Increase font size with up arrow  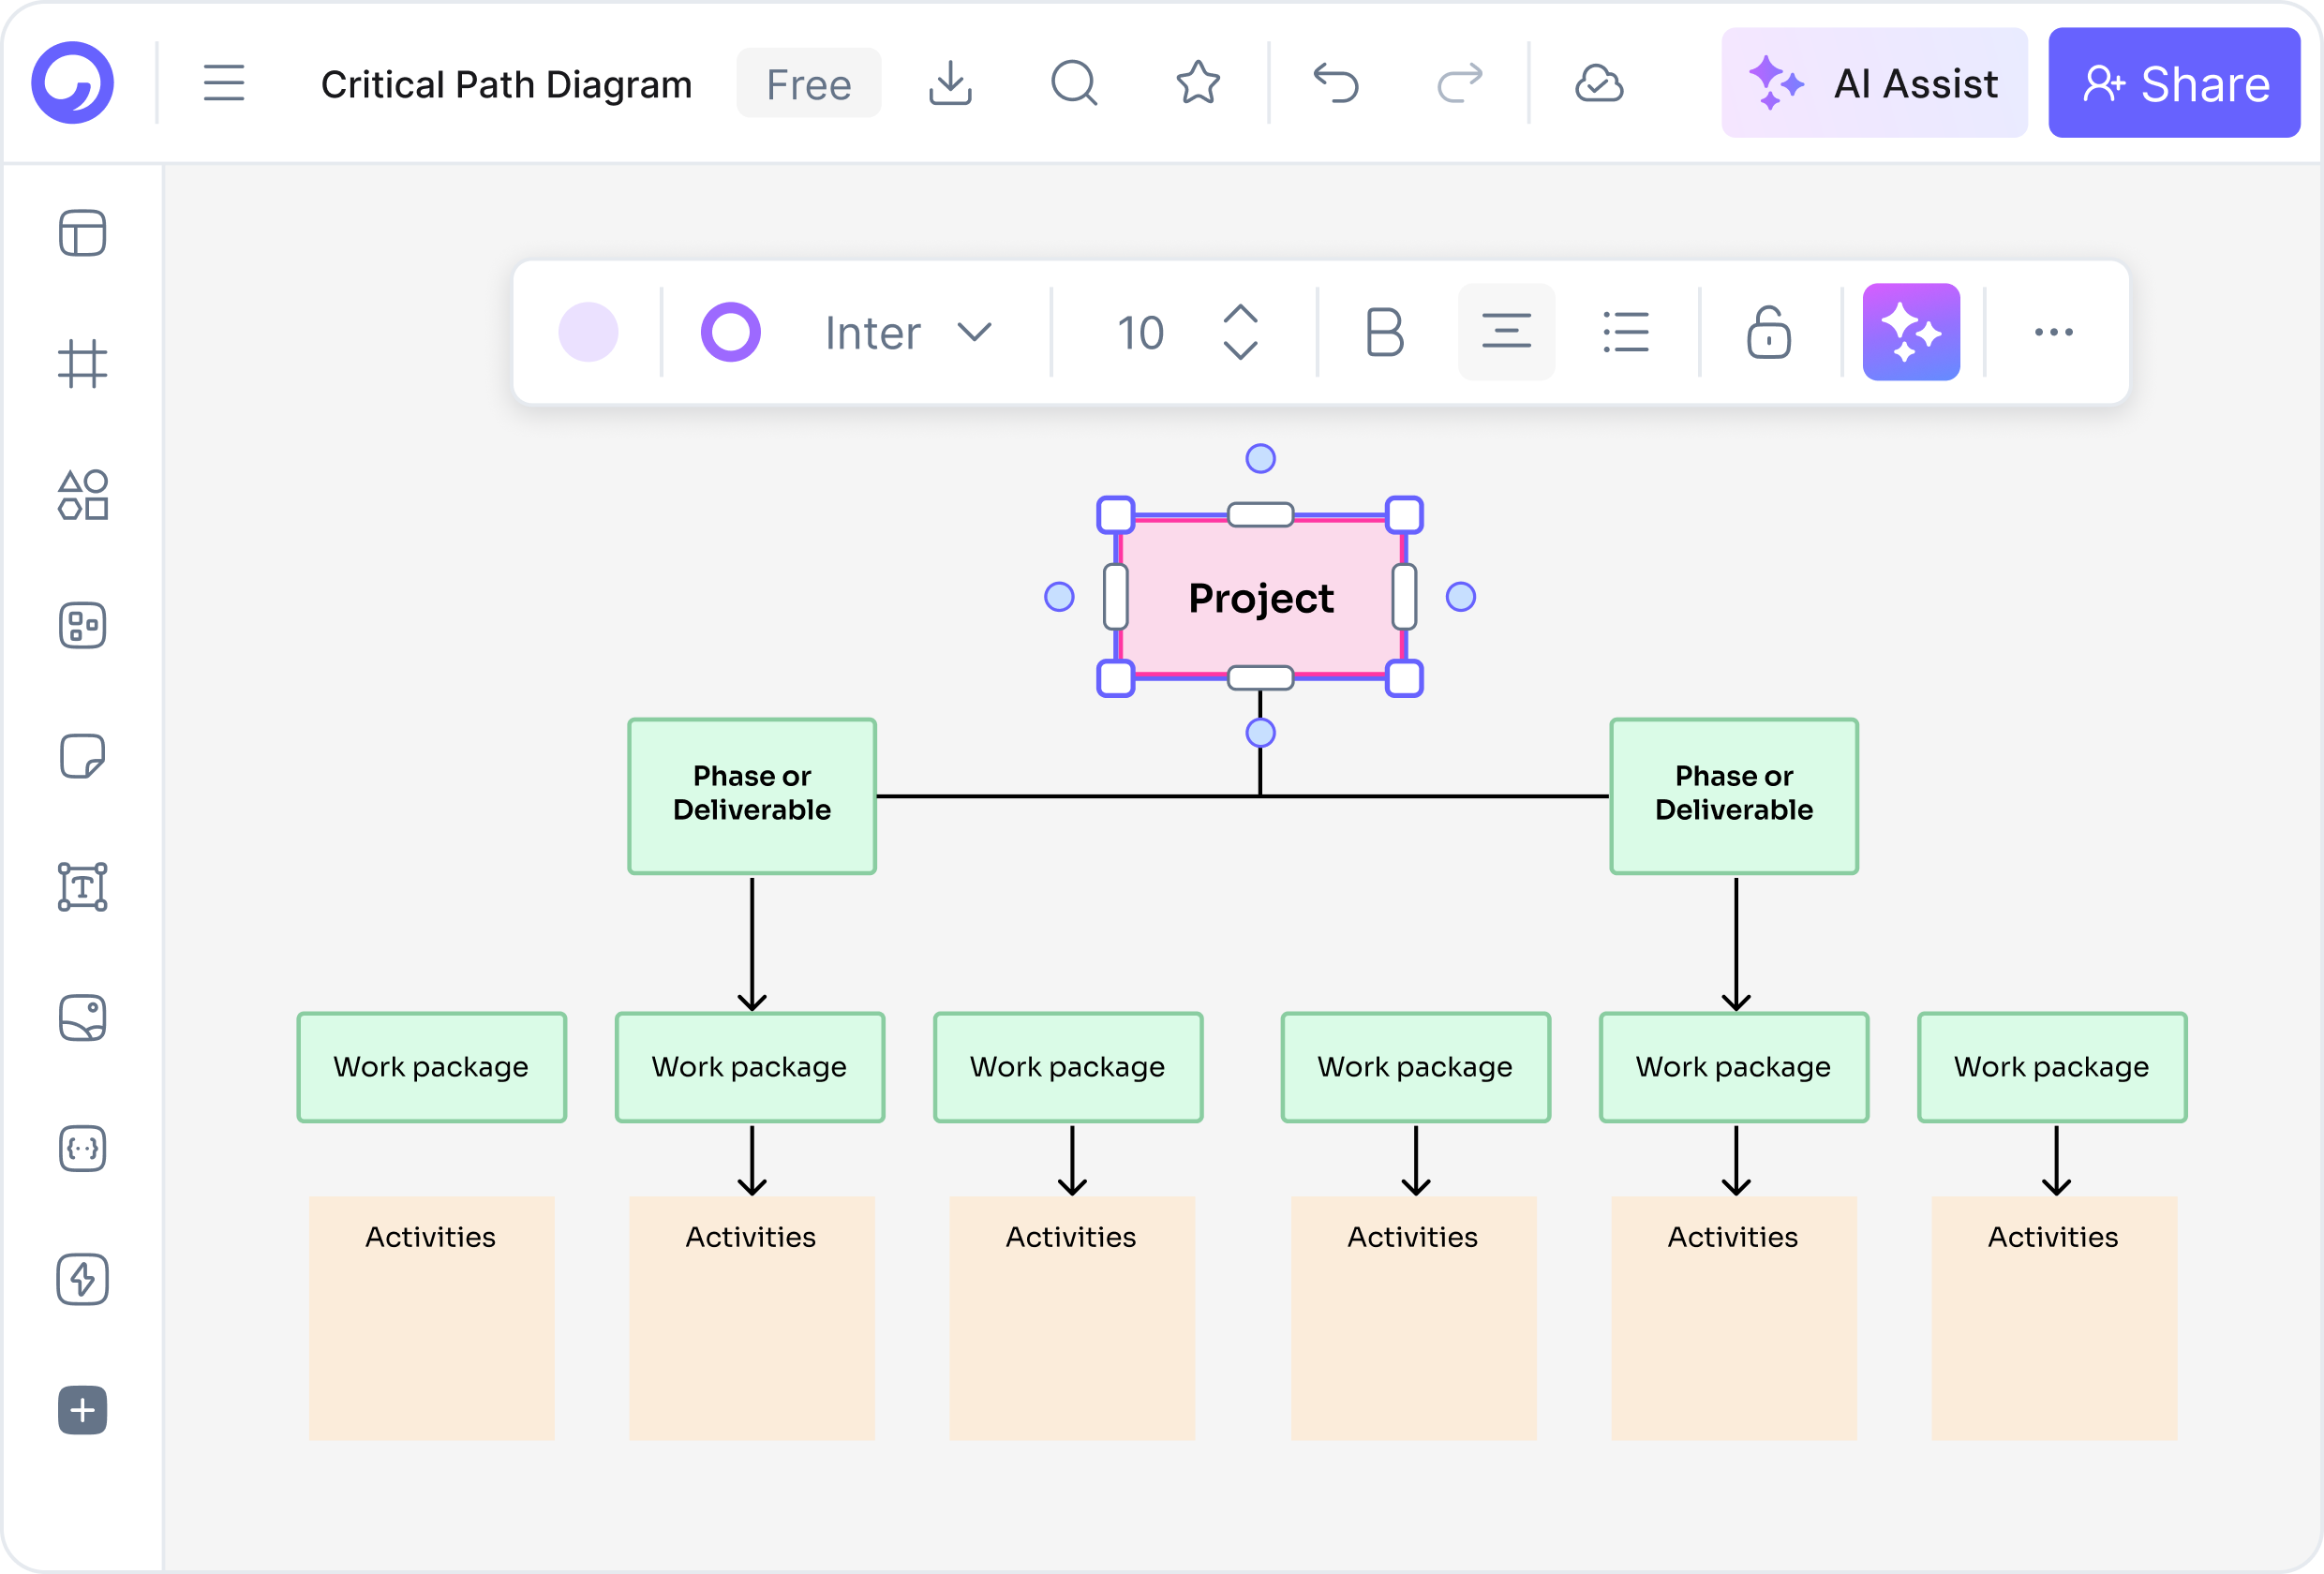click(x=1240, y=314)
